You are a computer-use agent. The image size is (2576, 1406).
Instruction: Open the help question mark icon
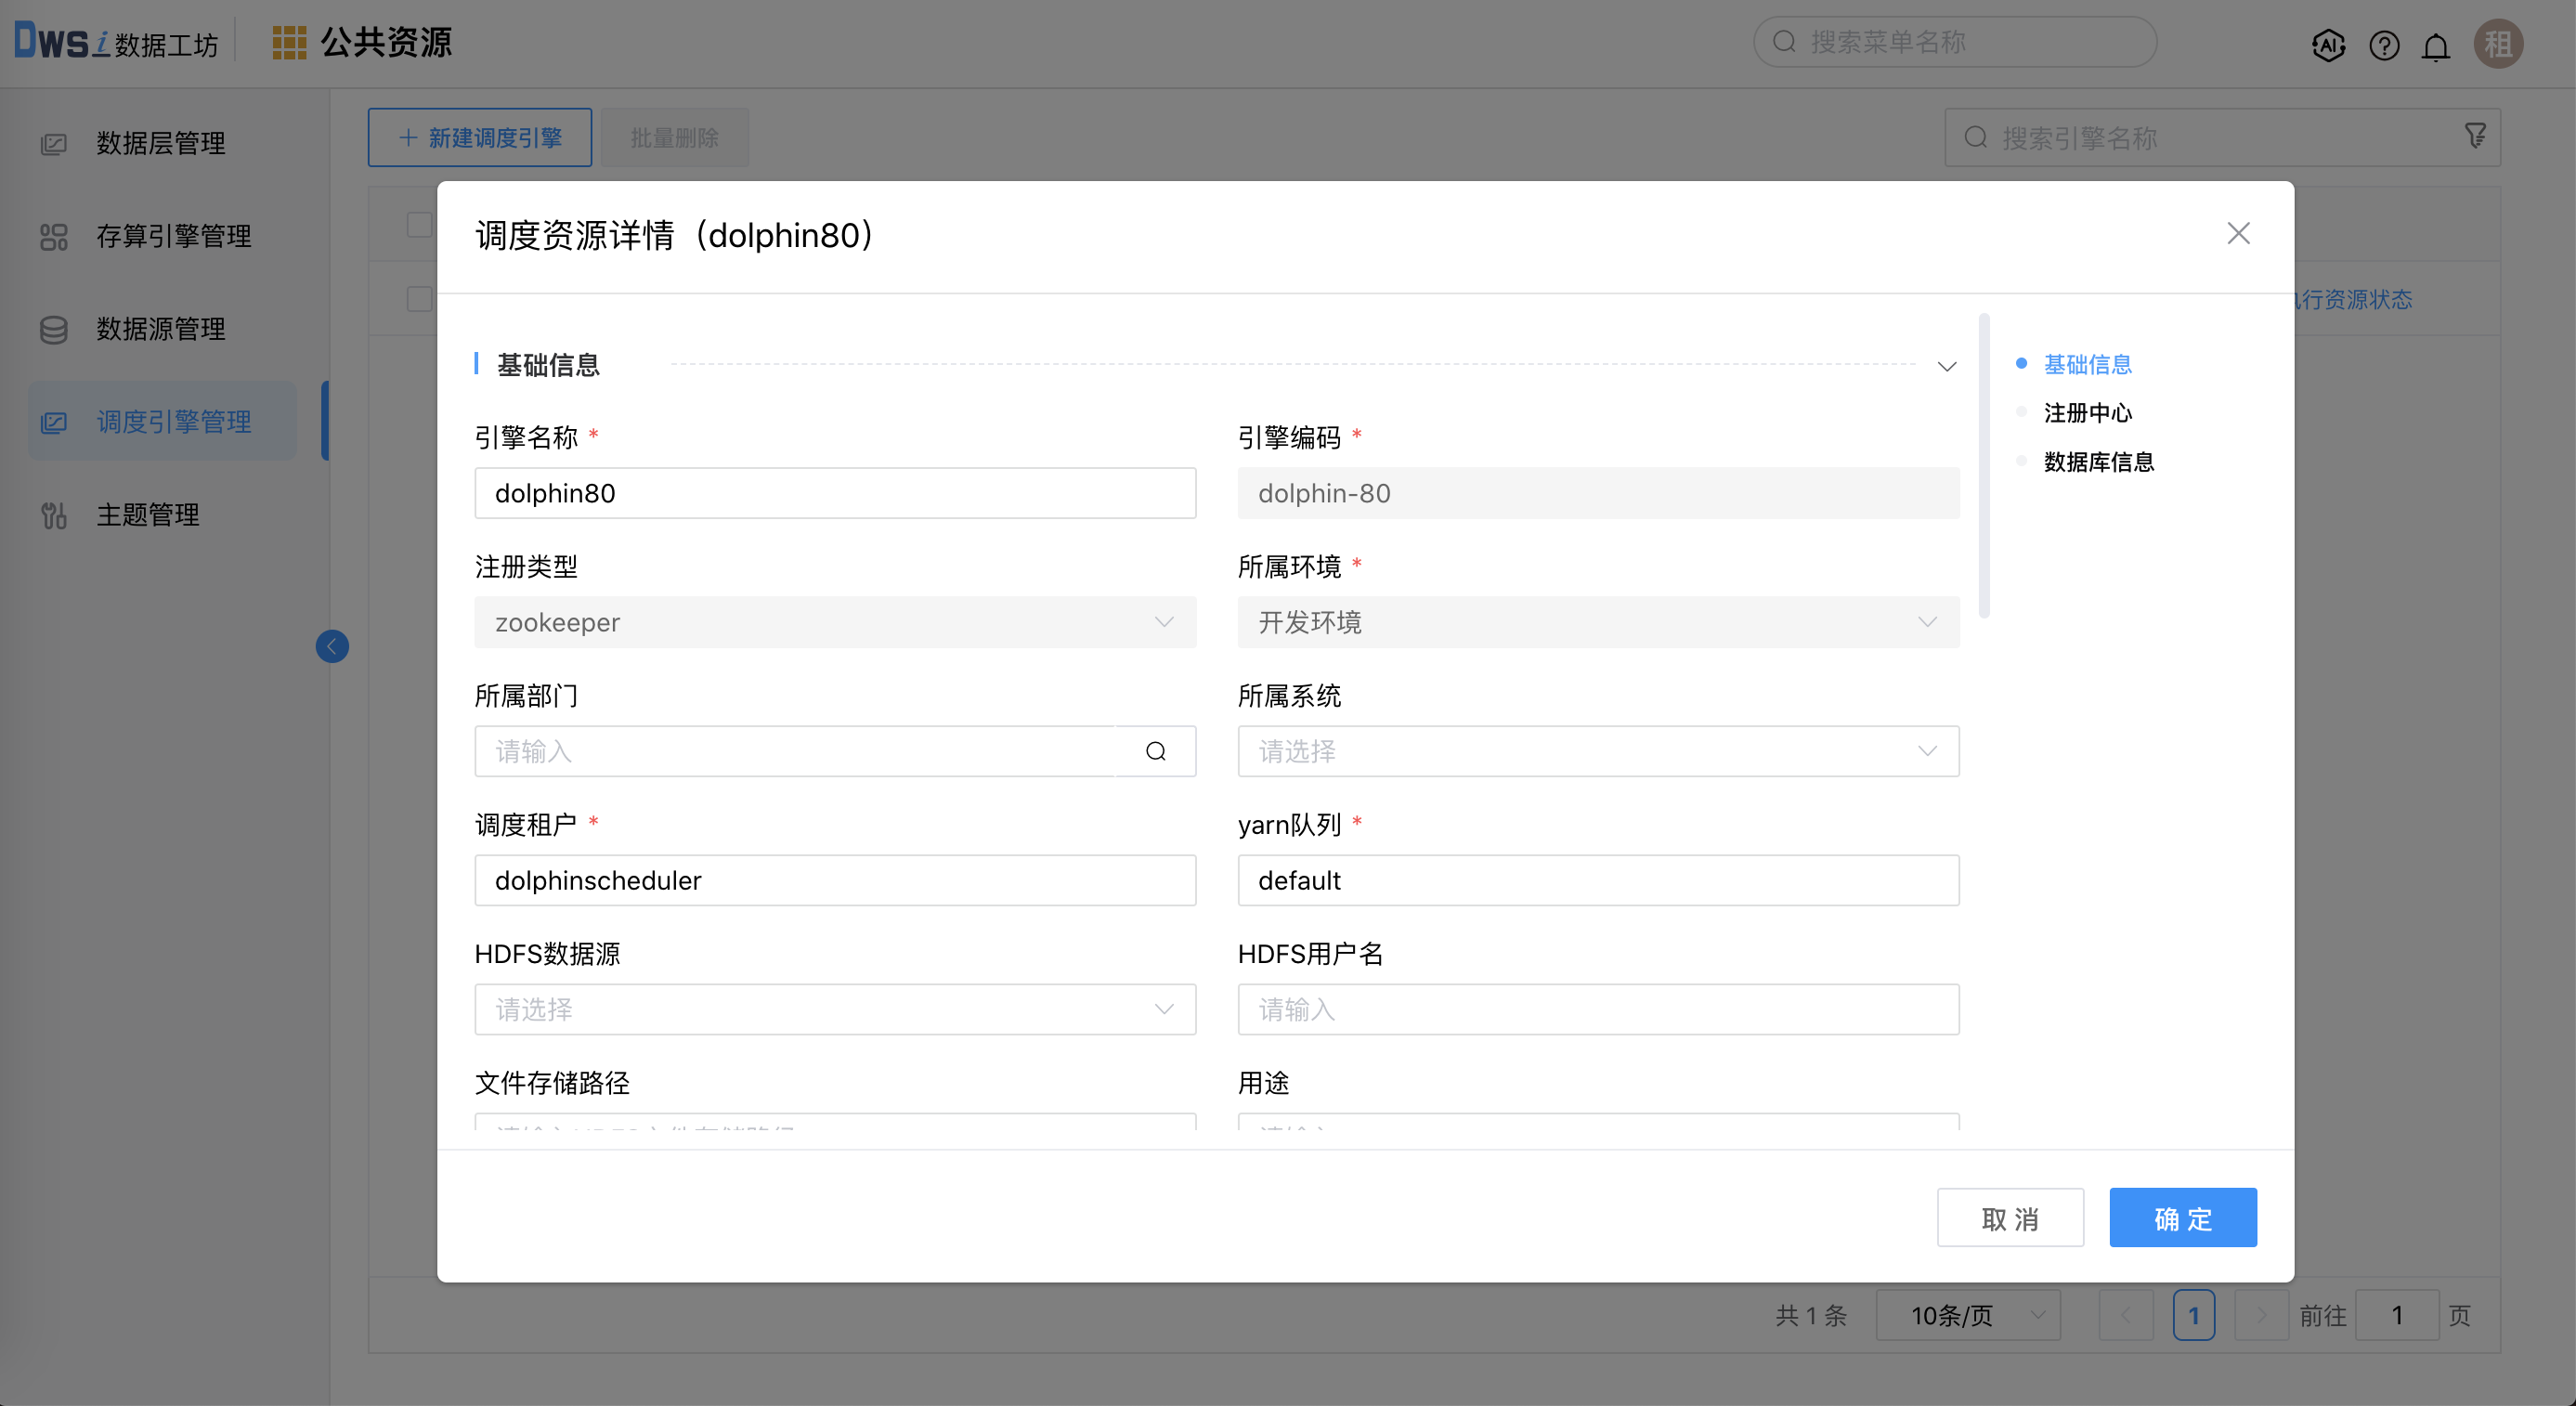2384,45
